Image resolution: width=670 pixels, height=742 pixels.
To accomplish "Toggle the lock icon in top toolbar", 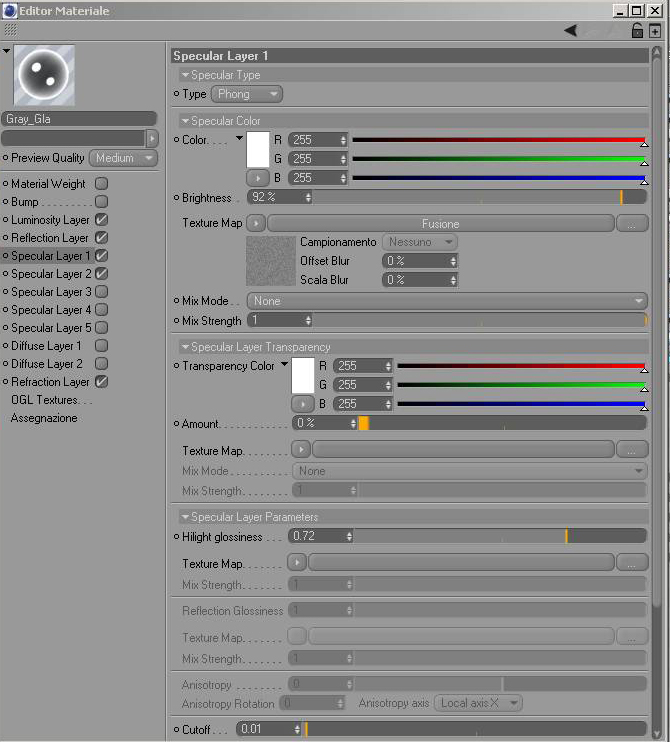I will [x=637, y=31].
